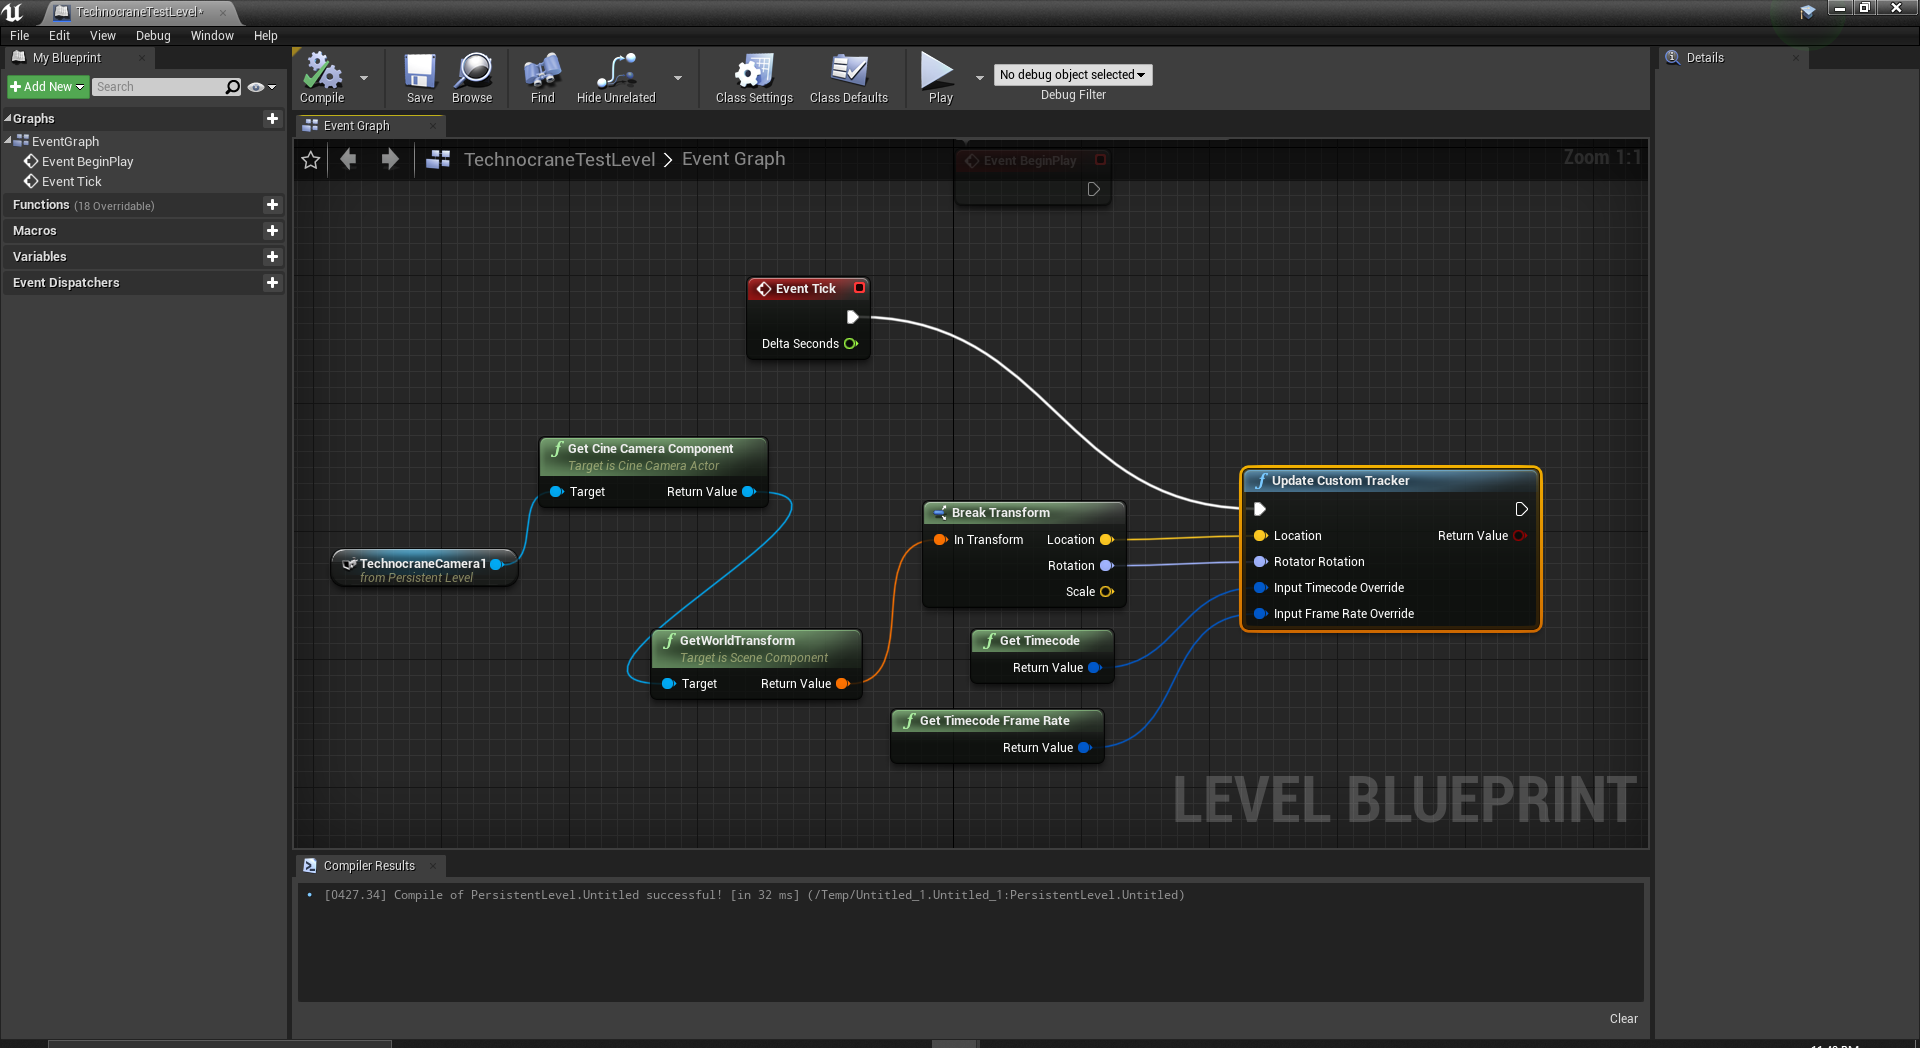Screen dimensions: 1920x1048
Task: Click Get Timecode Frame Rate Return Value pin
Action: [x=1085, y=747]
